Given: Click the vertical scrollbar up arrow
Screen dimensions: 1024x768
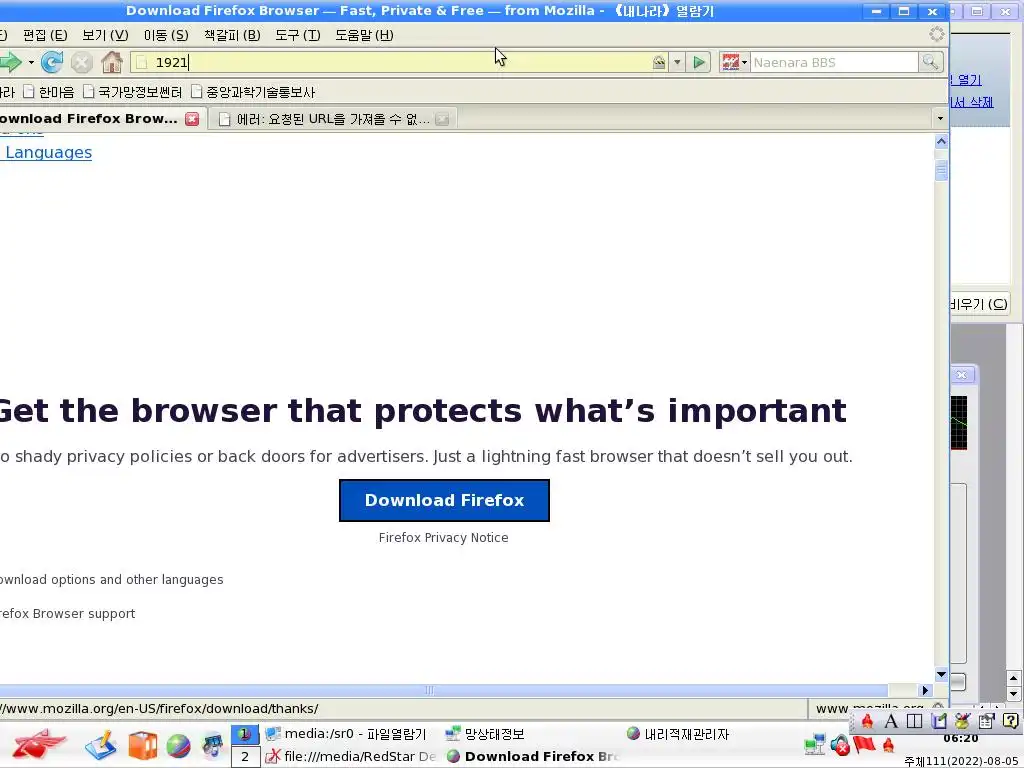Looking at the screenshot, I should pyautogui.click(x=941, y=141).
